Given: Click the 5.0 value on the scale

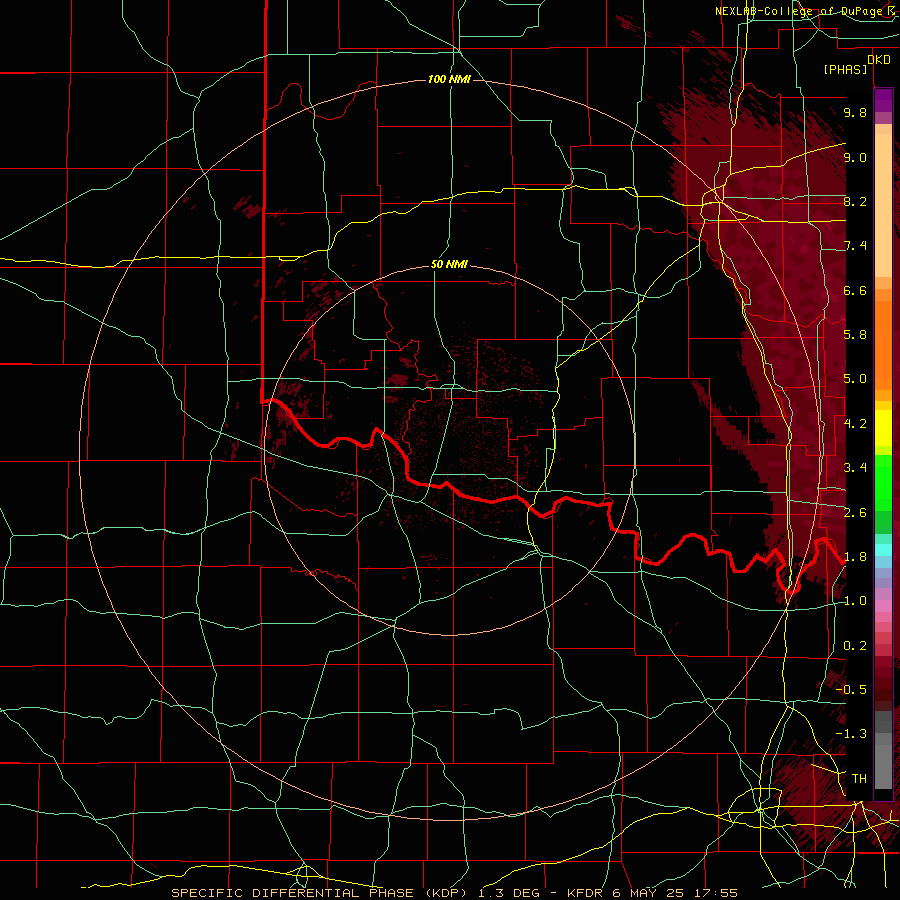Looking at the screenshot, I should tap(855, 379).
